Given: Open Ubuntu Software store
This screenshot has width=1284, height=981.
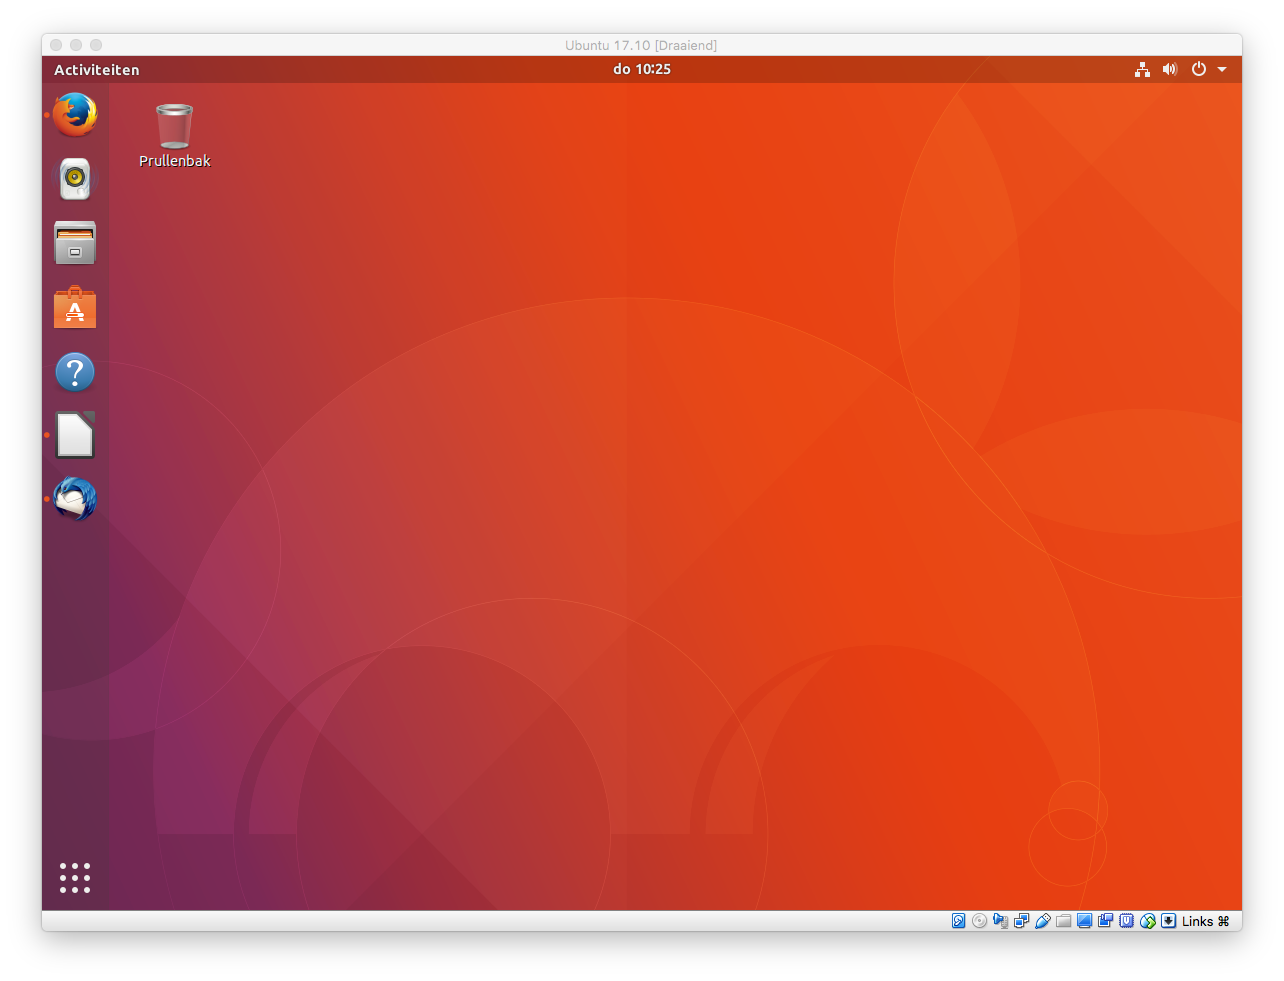Looking at the screenshot, I should (x=75, y=308).
